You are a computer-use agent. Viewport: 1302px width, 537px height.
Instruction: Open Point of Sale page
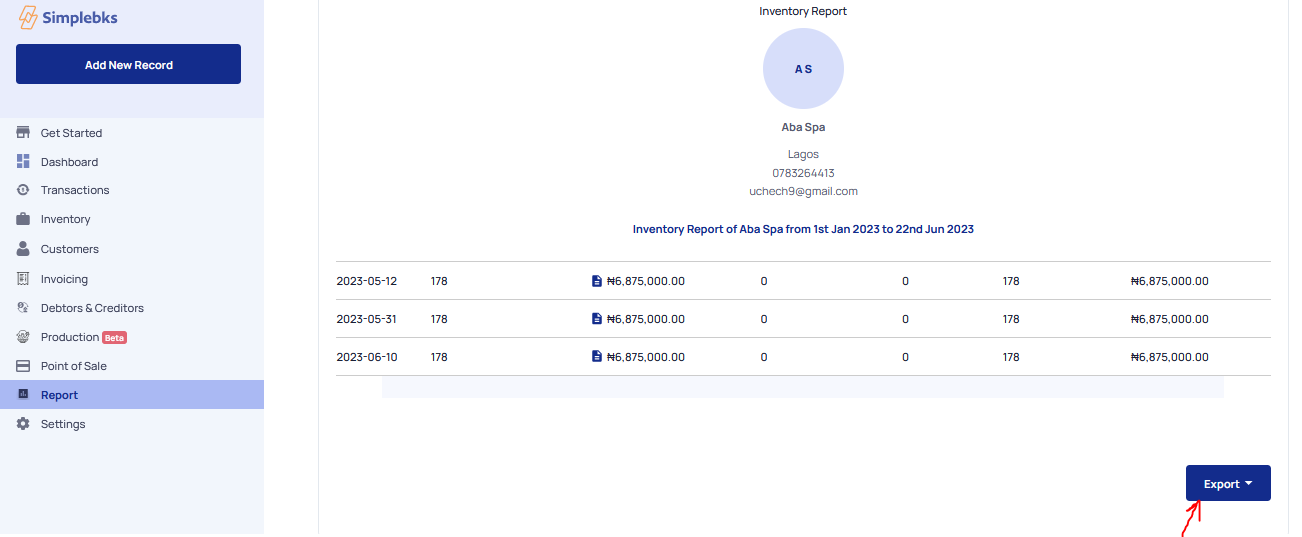click(74, 366)
